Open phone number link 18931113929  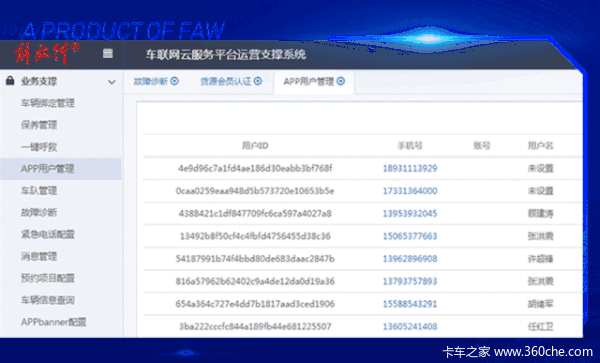click(x=410, y=168)
